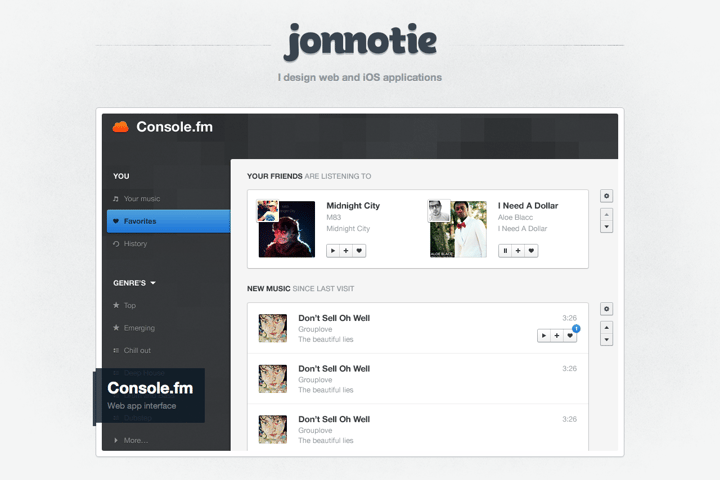Image resolution: width=720 pixels, height=480 pixels.
Task: Add I Need A Dollar to playlist
Action: [x=518, y=251]
